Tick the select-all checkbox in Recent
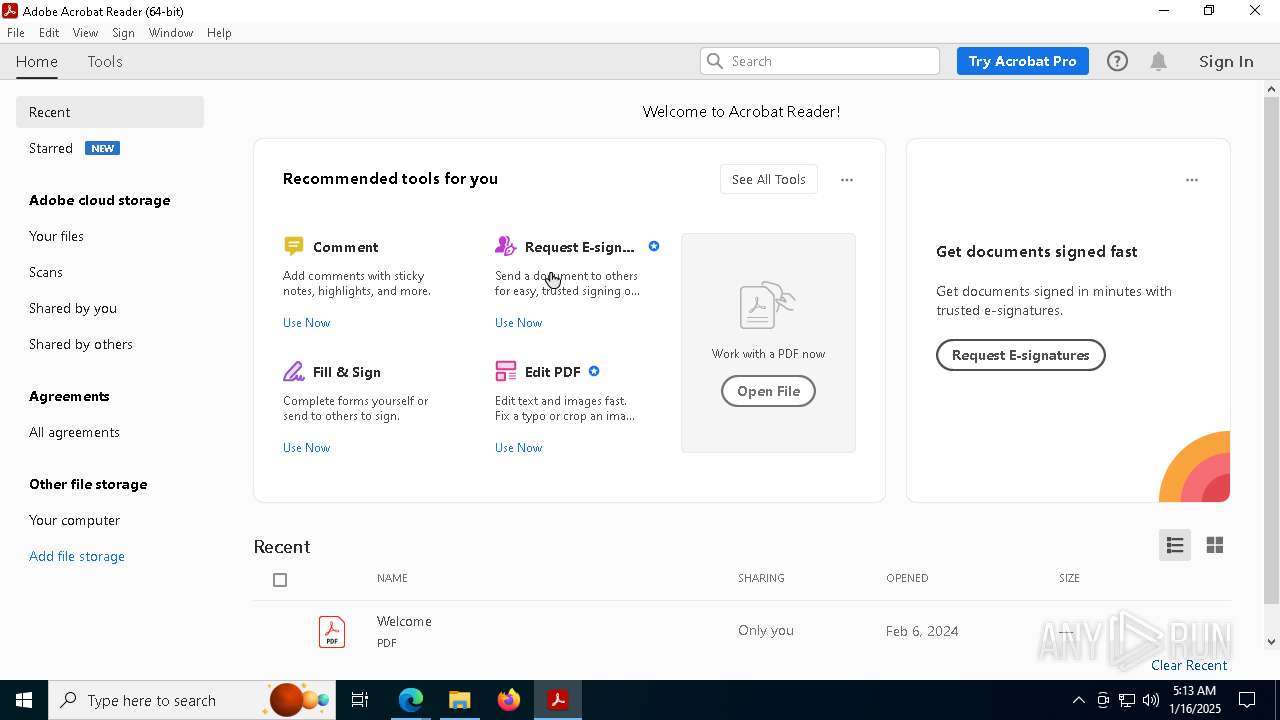1280x720 pixels. tap(280, 580)
